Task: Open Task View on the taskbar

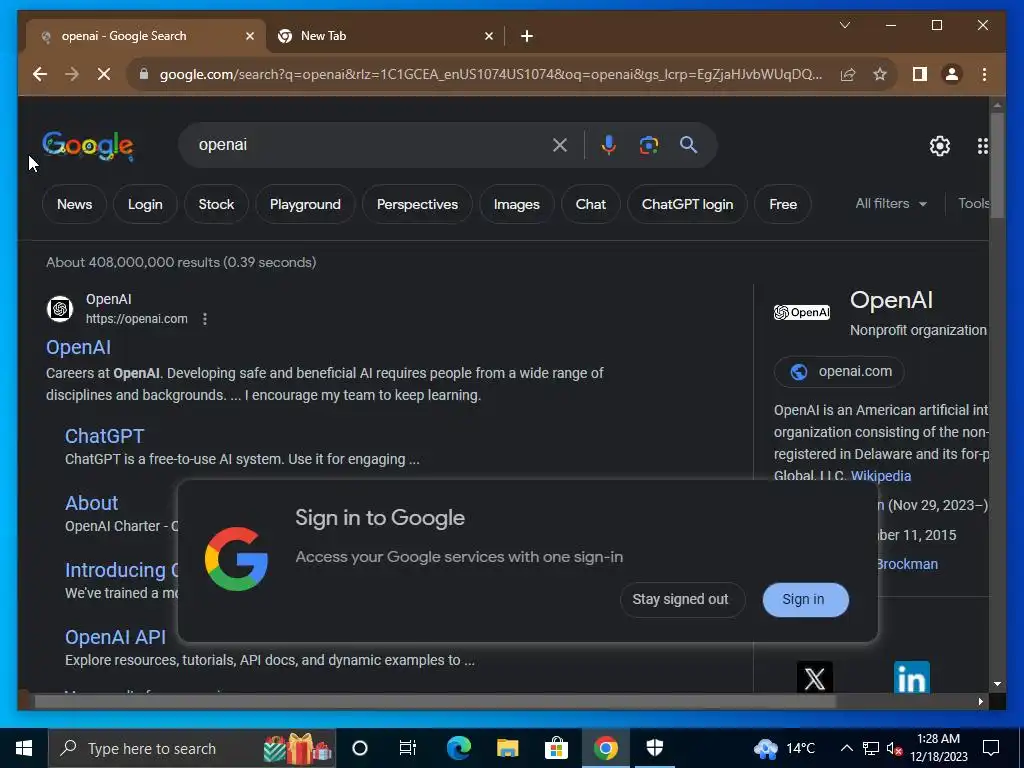Action: point(408,748)
